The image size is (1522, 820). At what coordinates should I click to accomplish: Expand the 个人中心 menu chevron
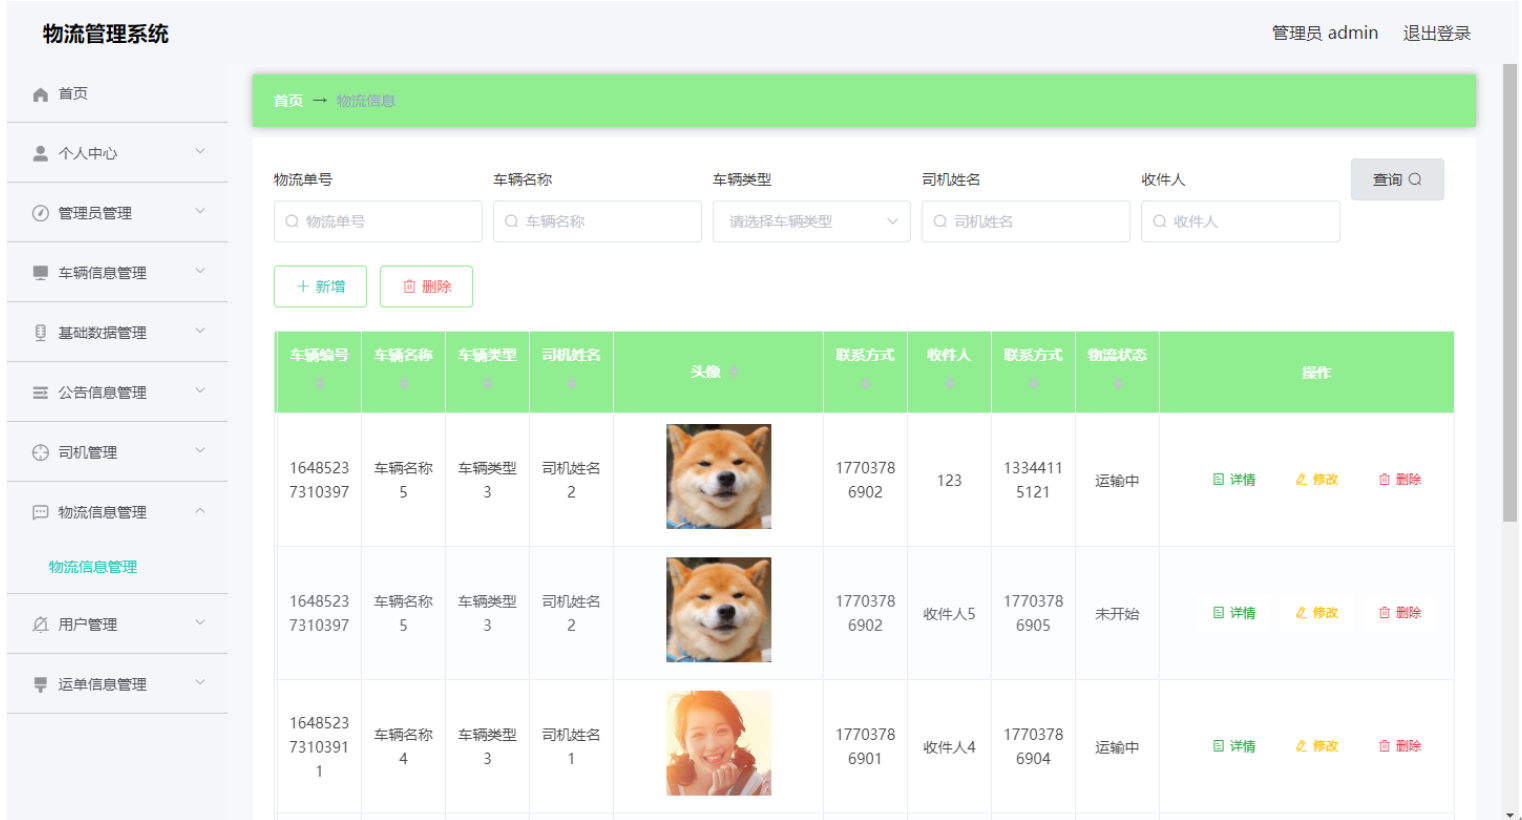(200, 152)
